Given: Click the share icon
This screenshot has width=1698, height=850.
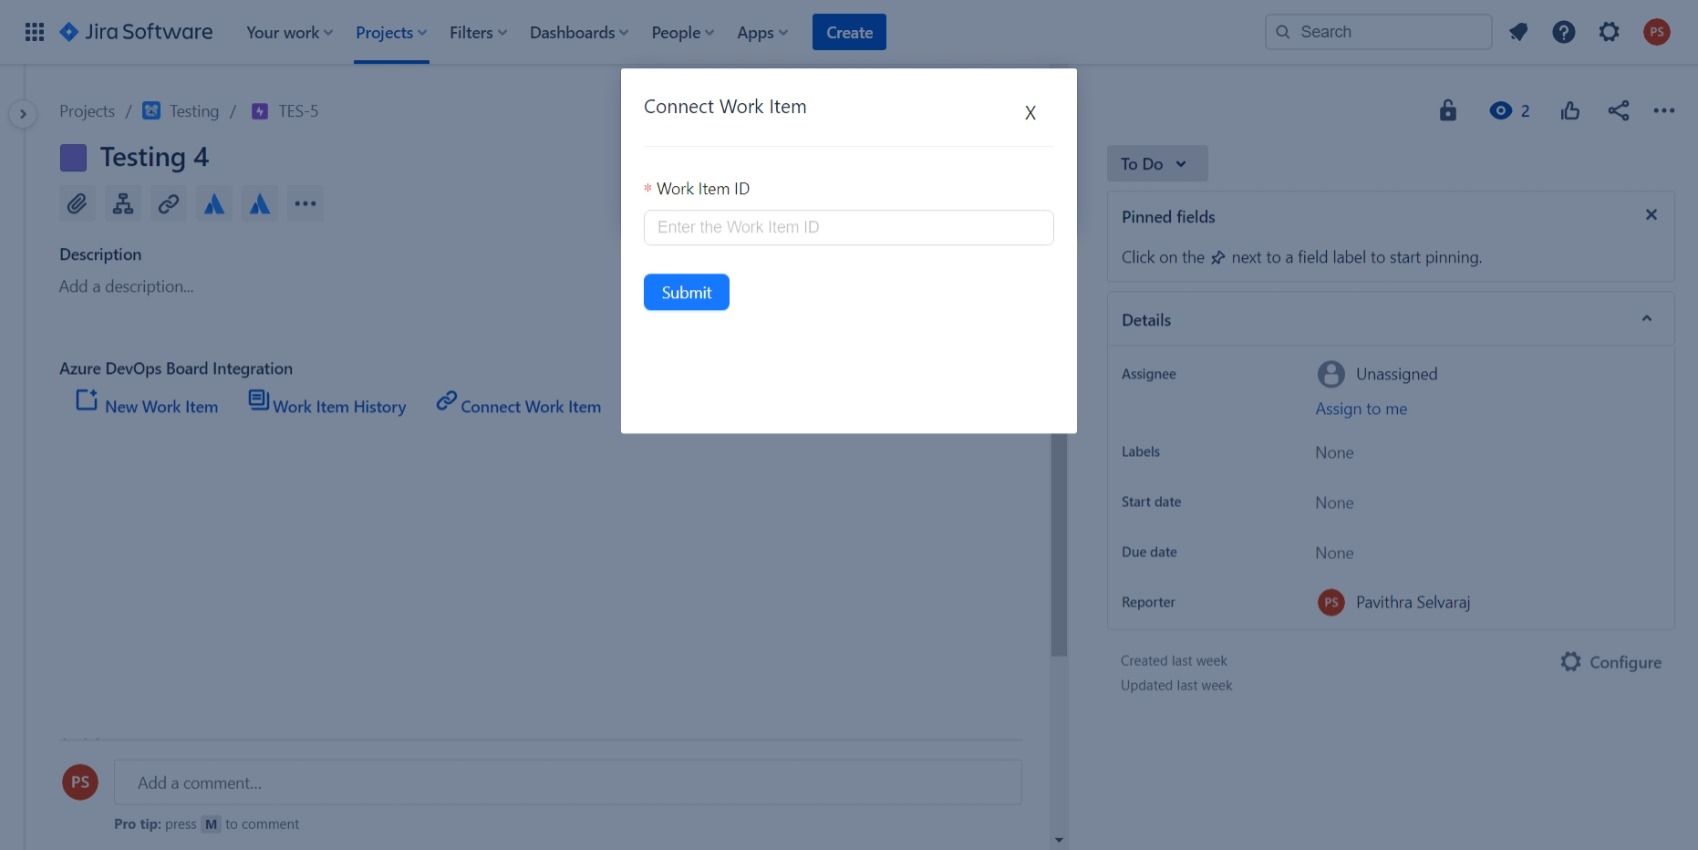Looking at the screenshot, I should pos(1618,111).
